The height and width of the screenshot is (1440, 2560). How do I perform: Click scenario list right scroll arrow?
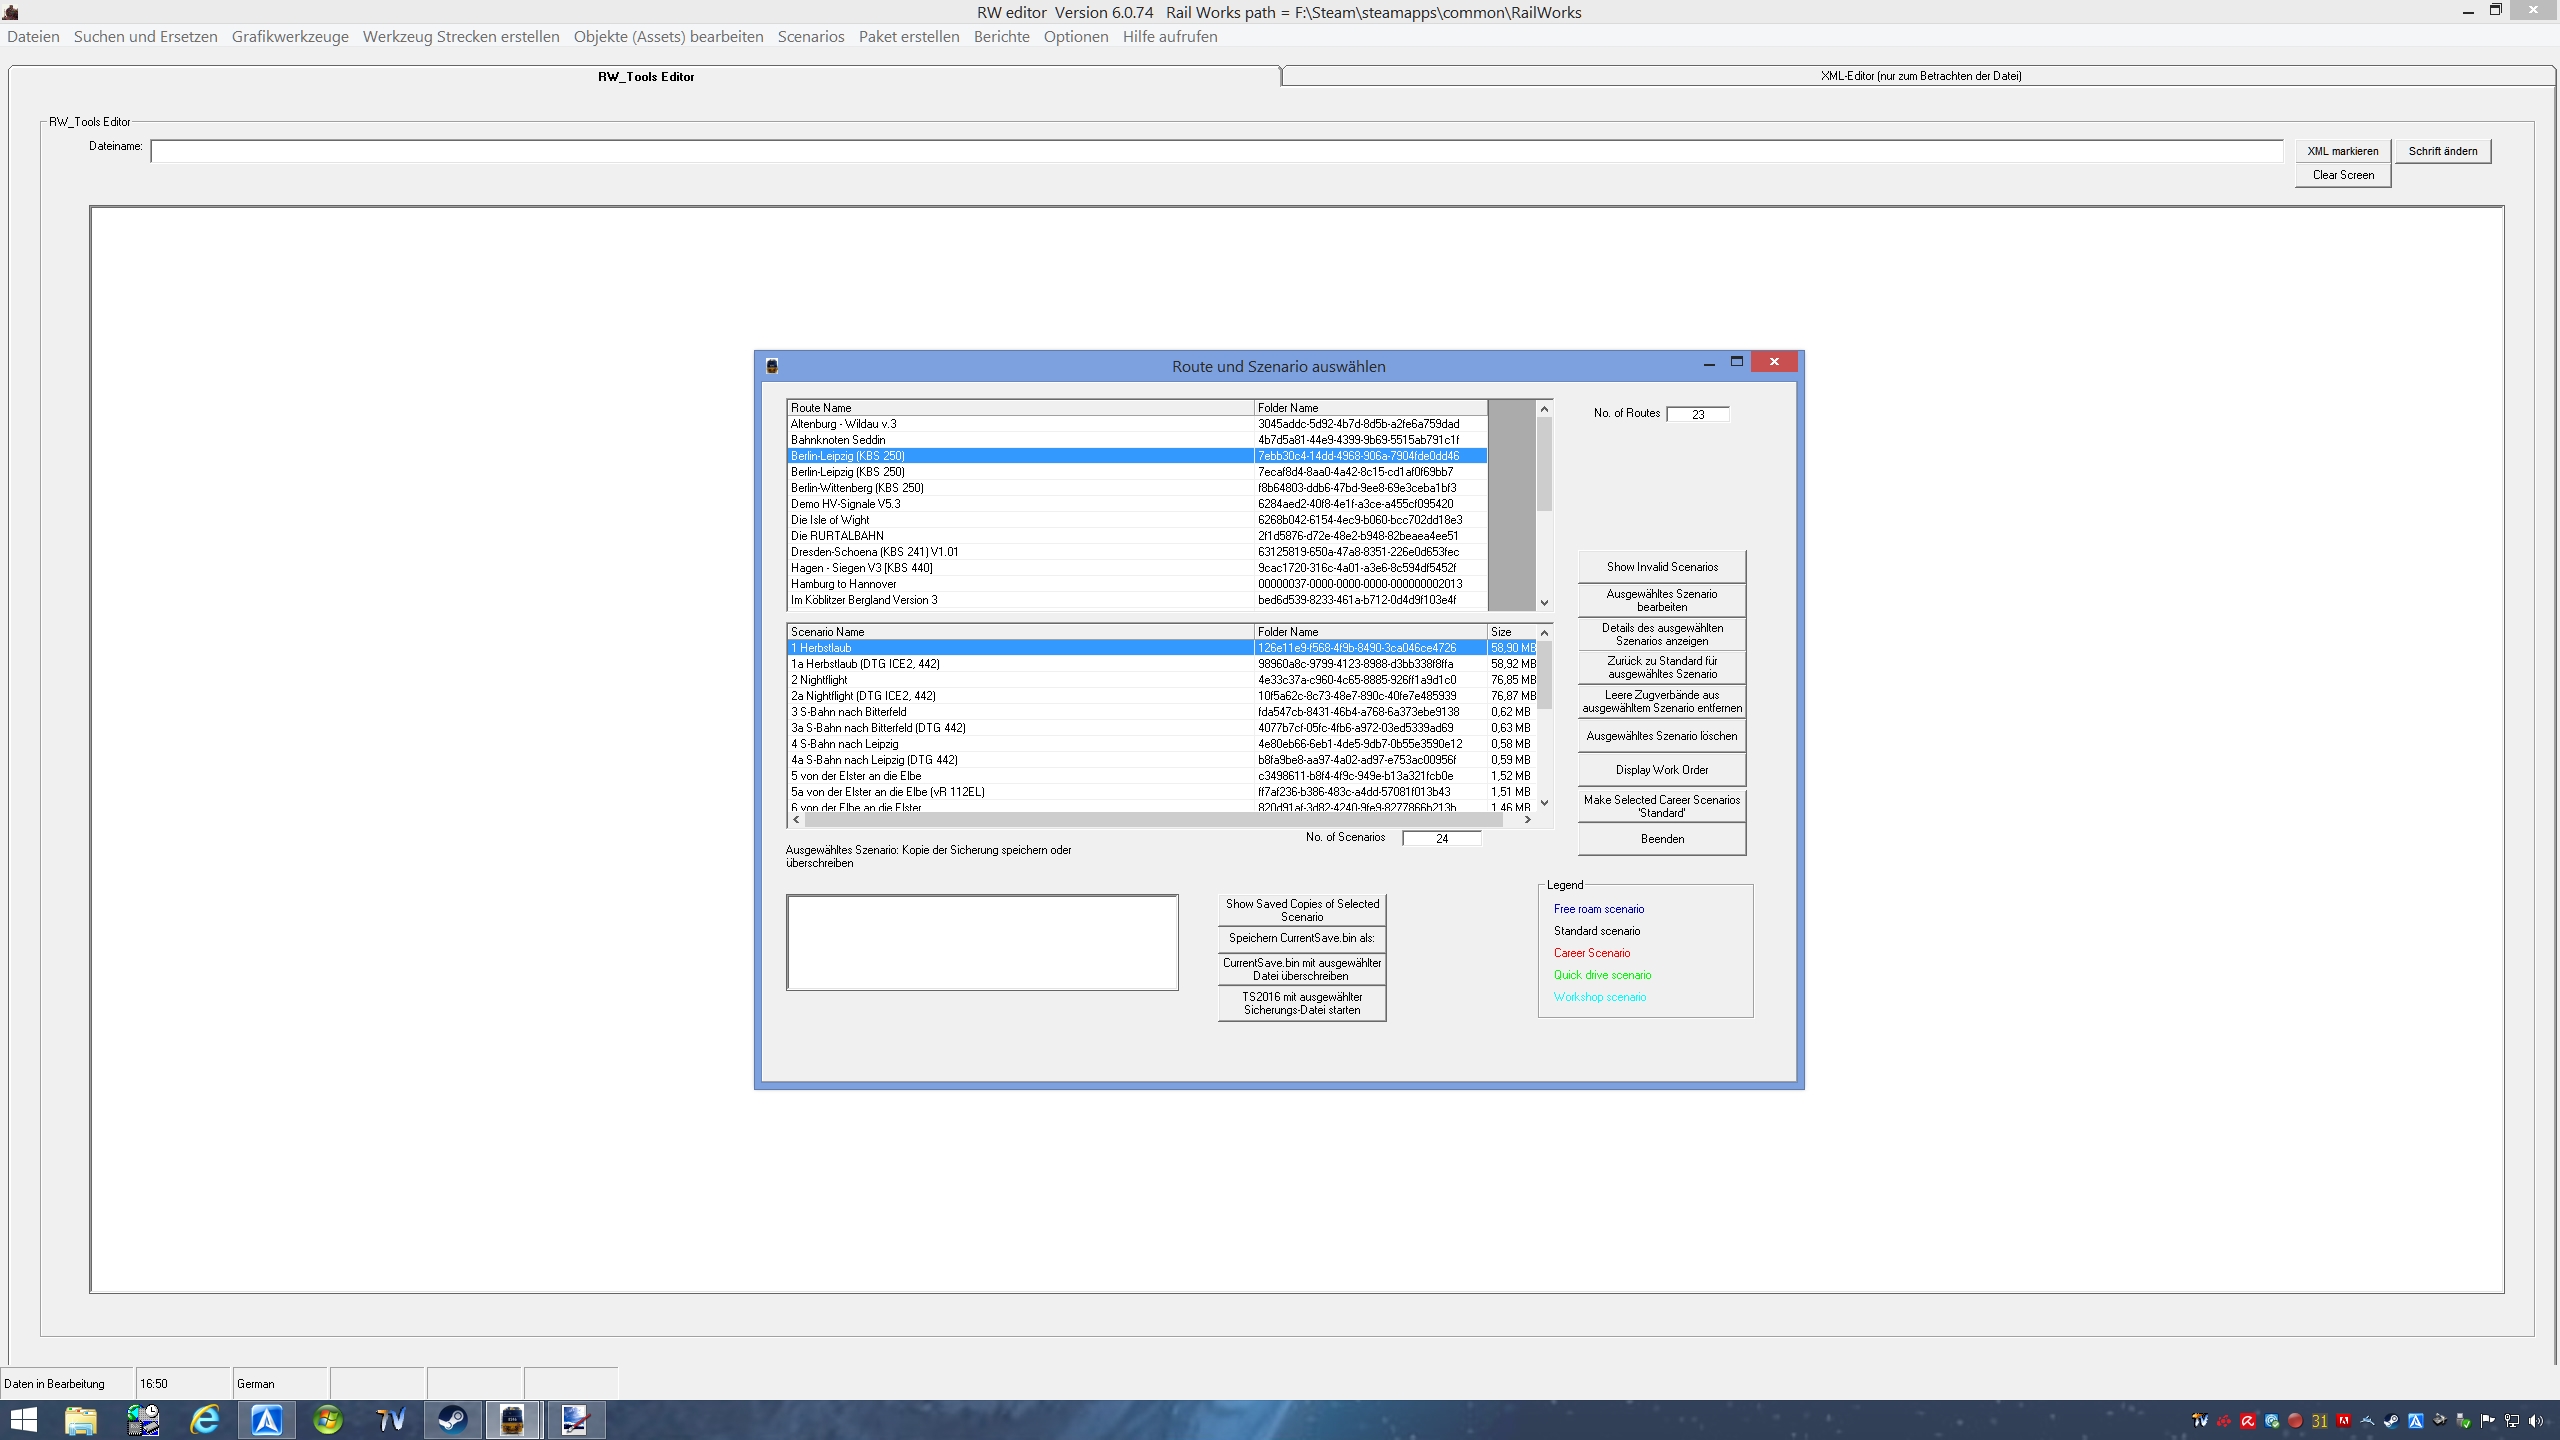[x=1527, y=820]
